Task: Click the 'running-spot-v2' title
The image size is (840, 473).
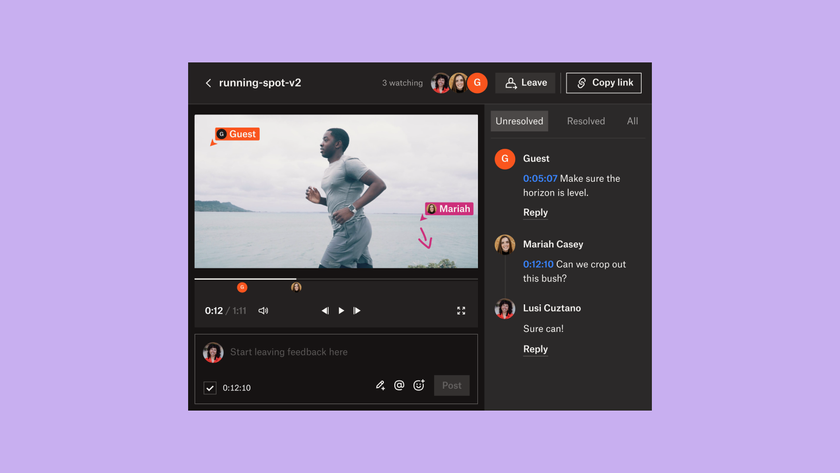Action: 260,83
